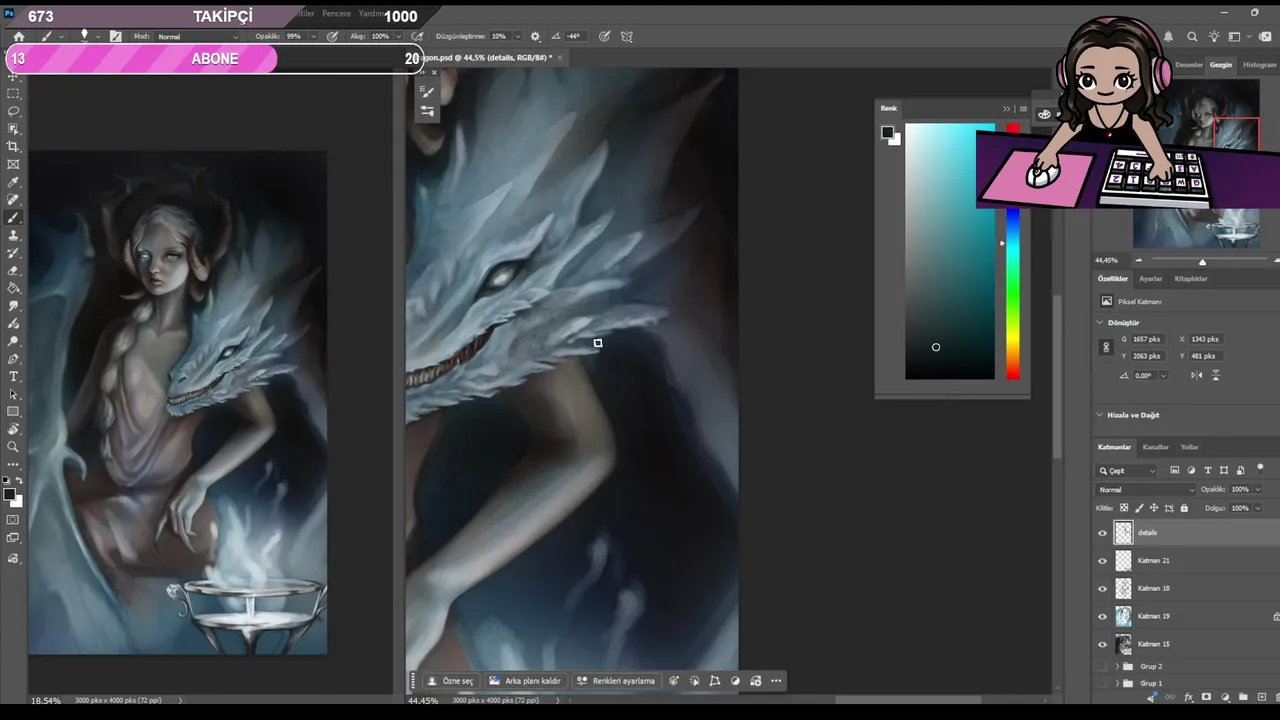
Task: Open smoothing options gear icon
Action: click(535, 36)
